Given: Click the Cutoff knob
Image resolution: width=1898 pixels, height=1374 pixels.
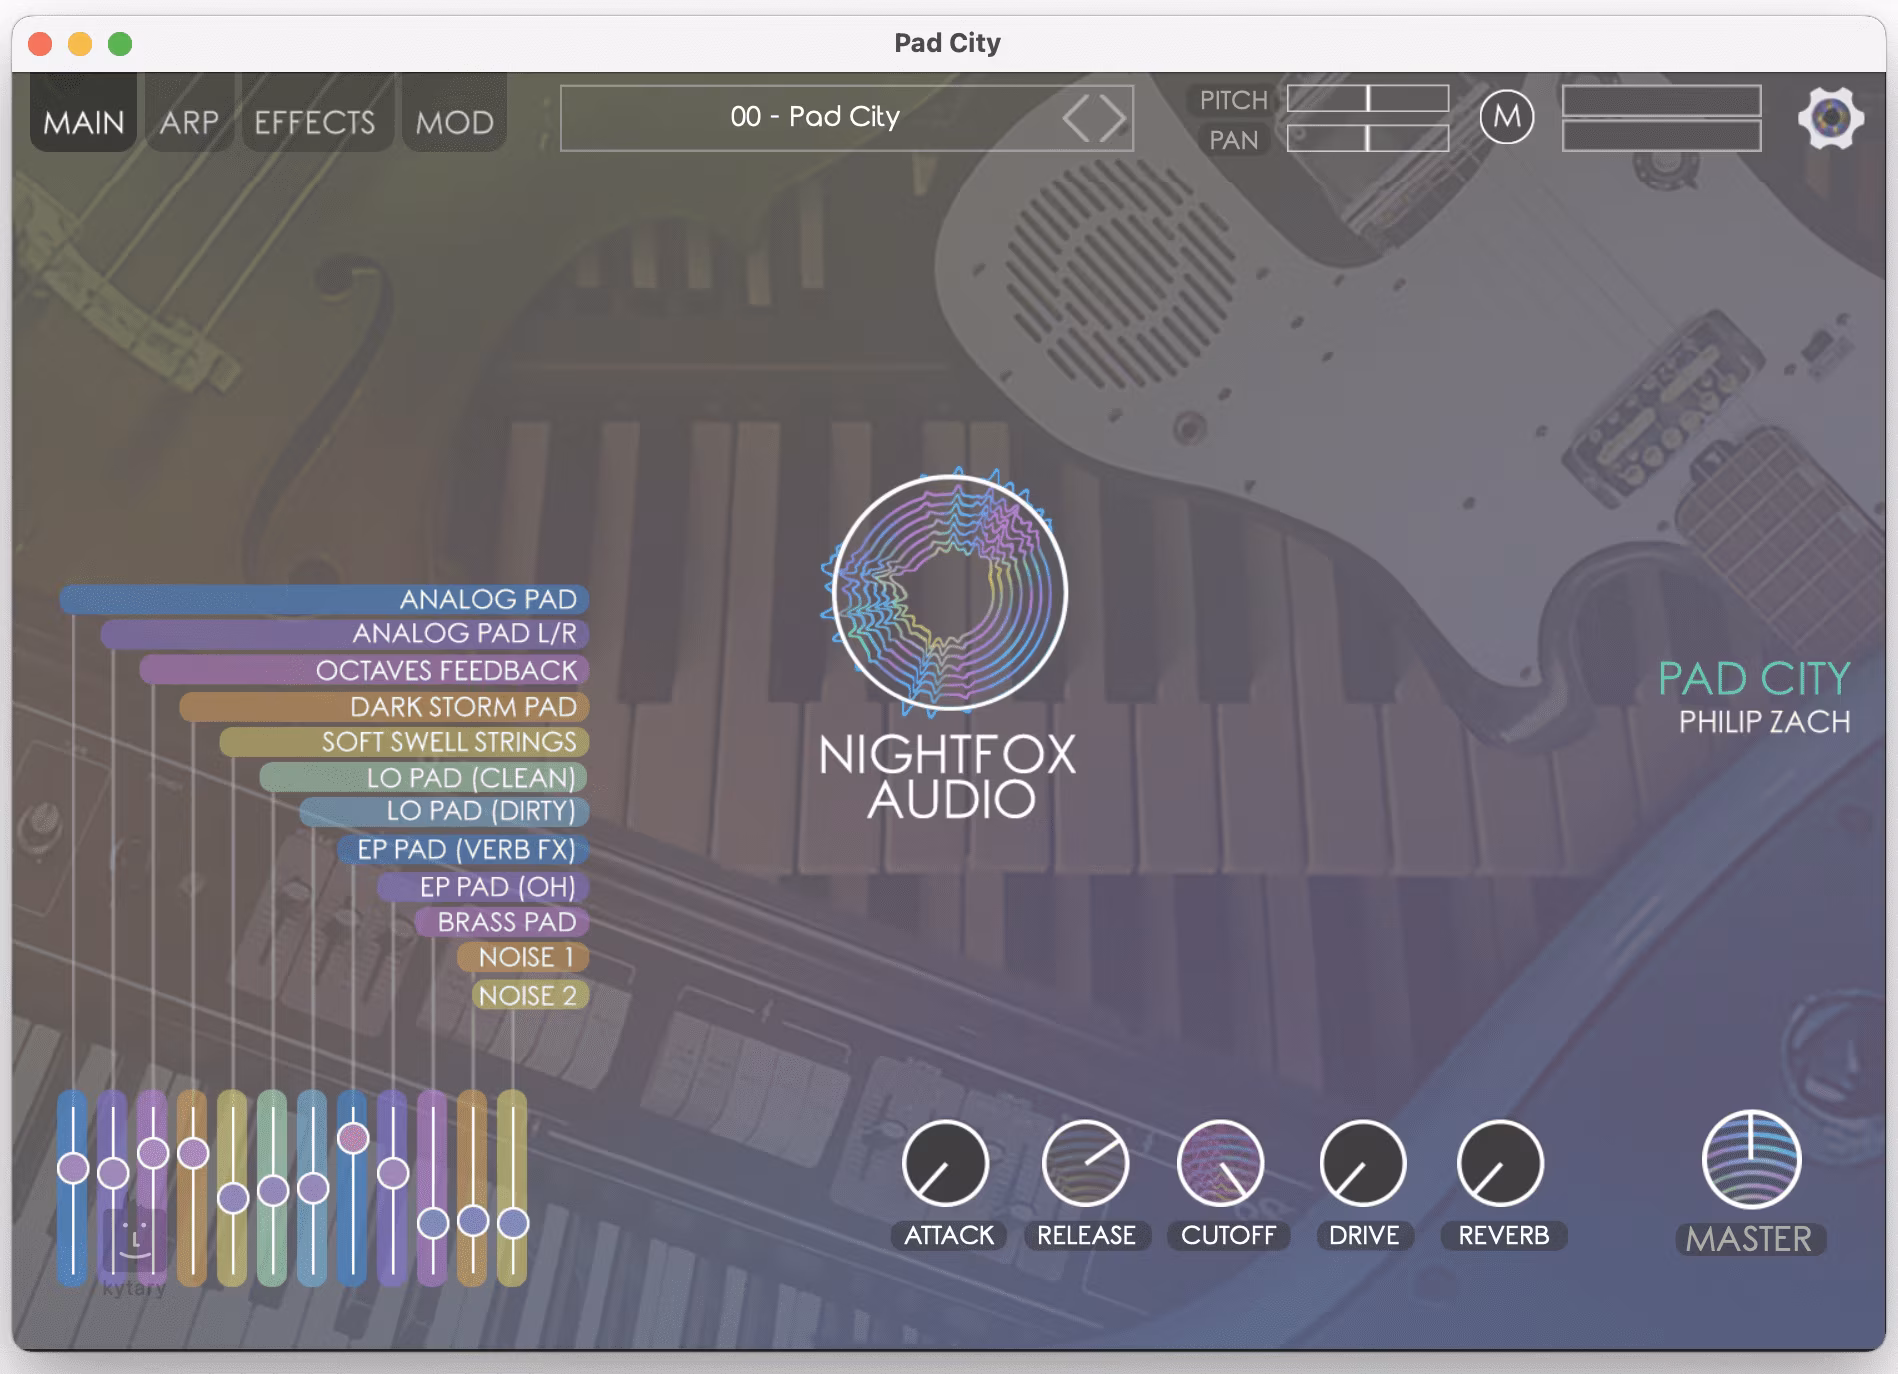Looking at the screenshot, I should click(x=1221, y=1164).
